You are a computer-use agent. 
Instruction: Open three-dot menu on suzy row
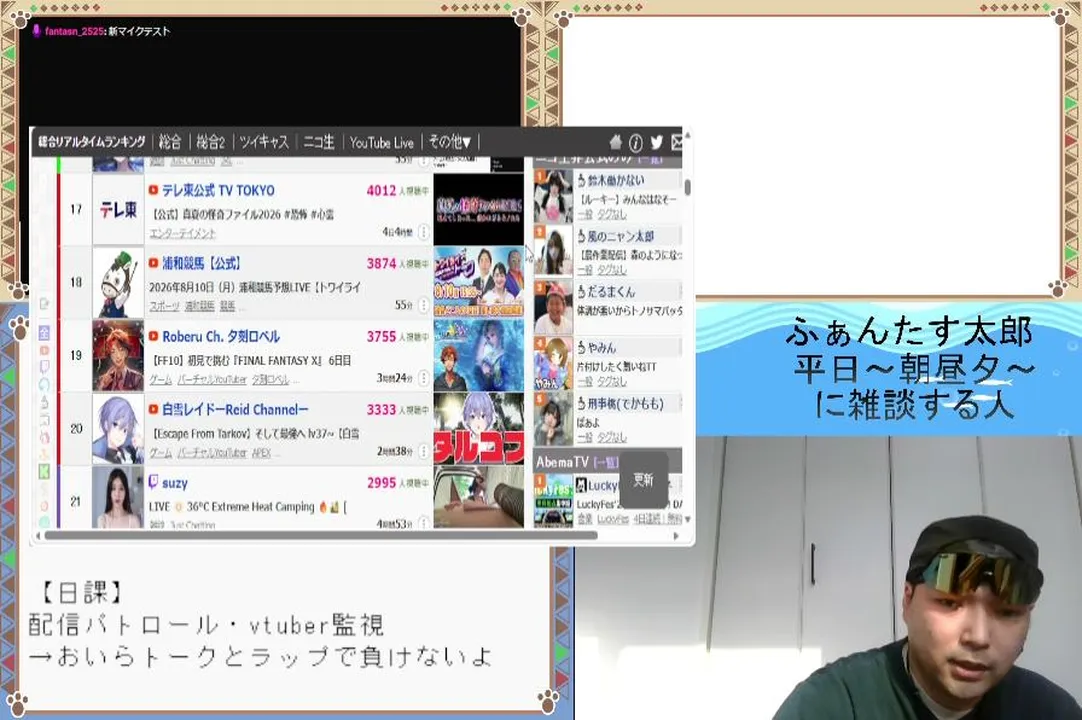(424, 523)
